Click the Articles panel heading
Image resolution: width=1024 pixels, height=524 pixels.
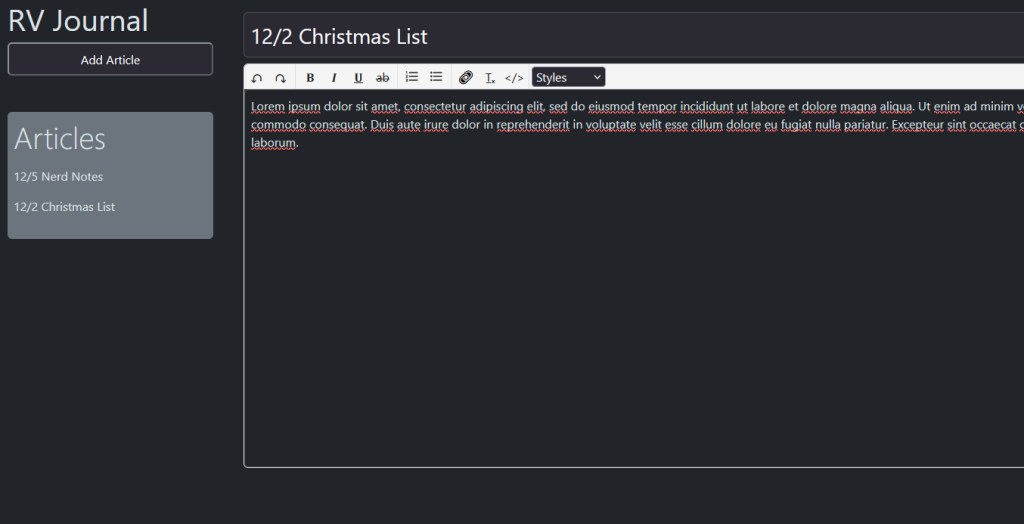[60, 139]
